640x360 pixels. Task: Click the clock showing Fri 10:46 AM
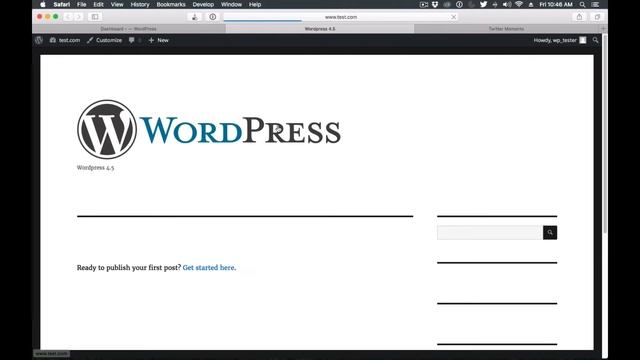(x=556, y=4)
